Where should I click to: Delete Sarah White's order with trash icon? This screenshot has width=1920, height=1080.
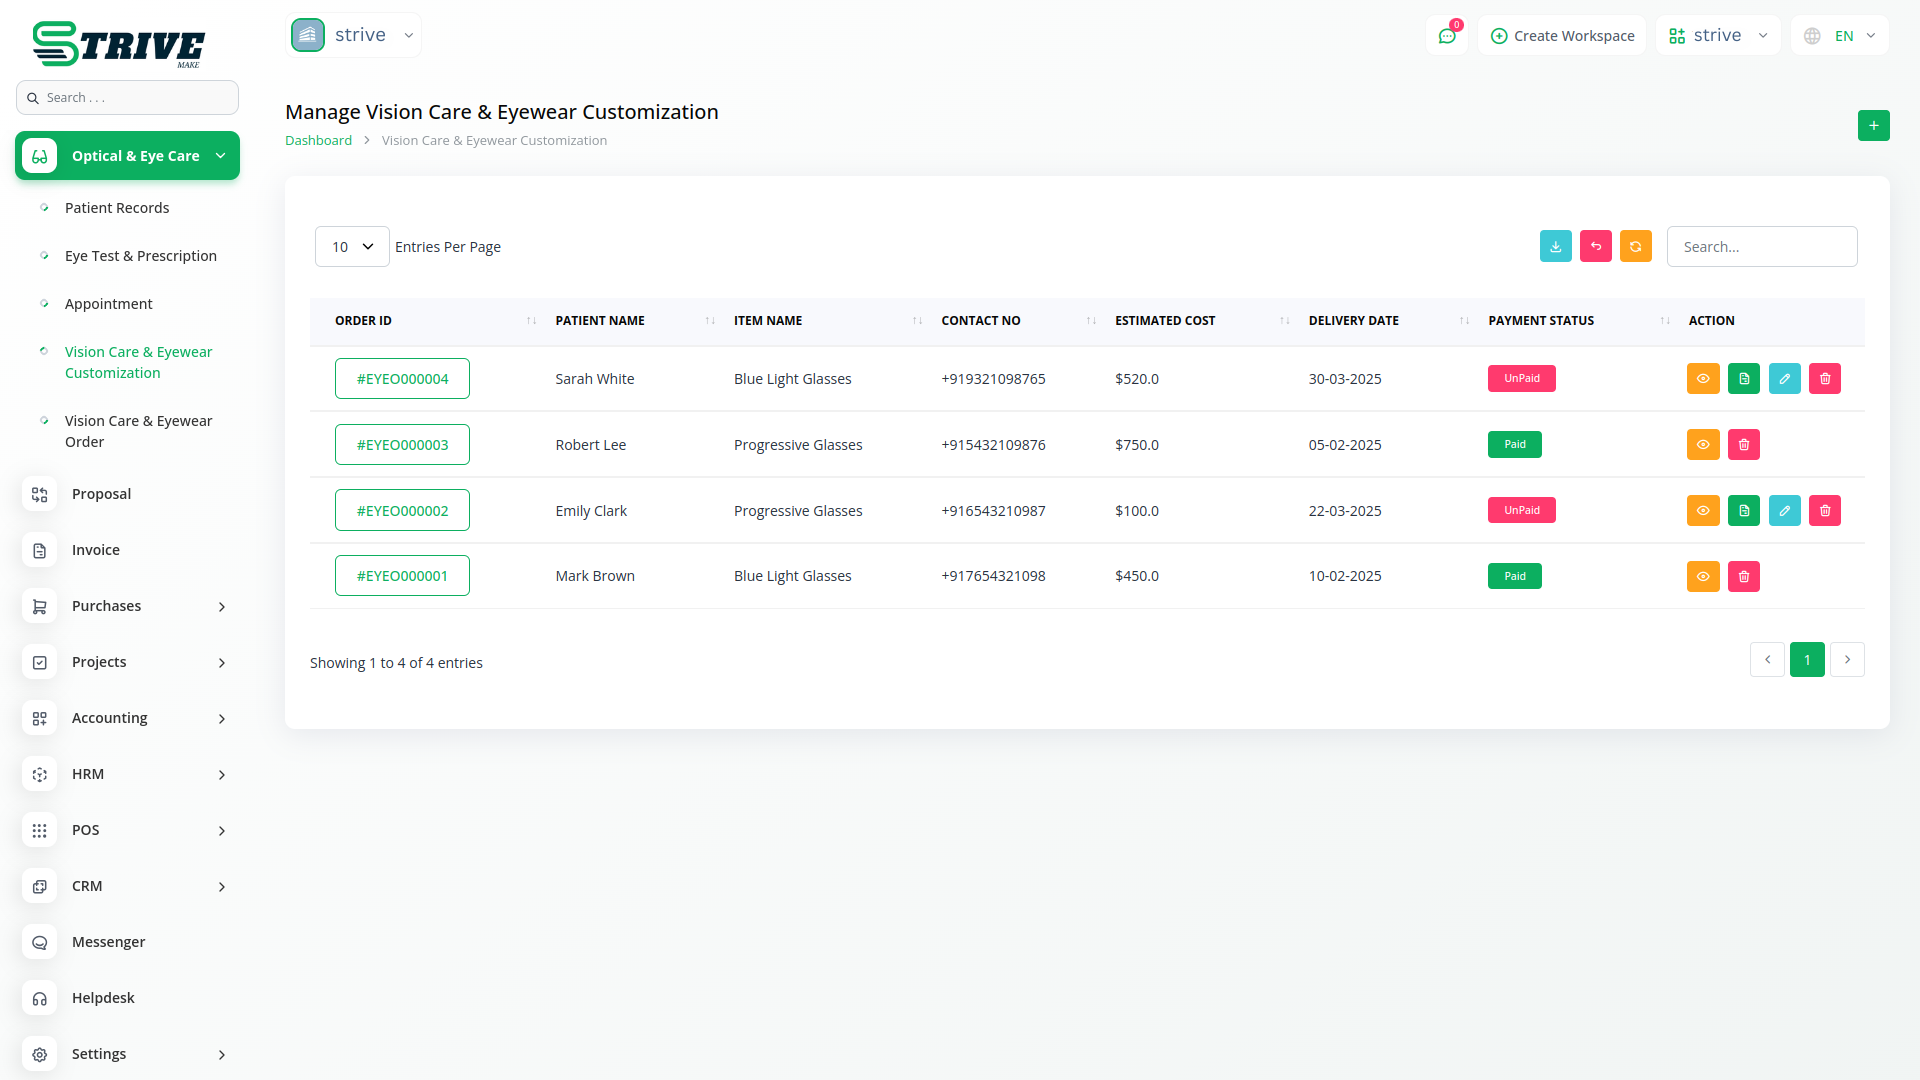click(x=1824, y=379)
